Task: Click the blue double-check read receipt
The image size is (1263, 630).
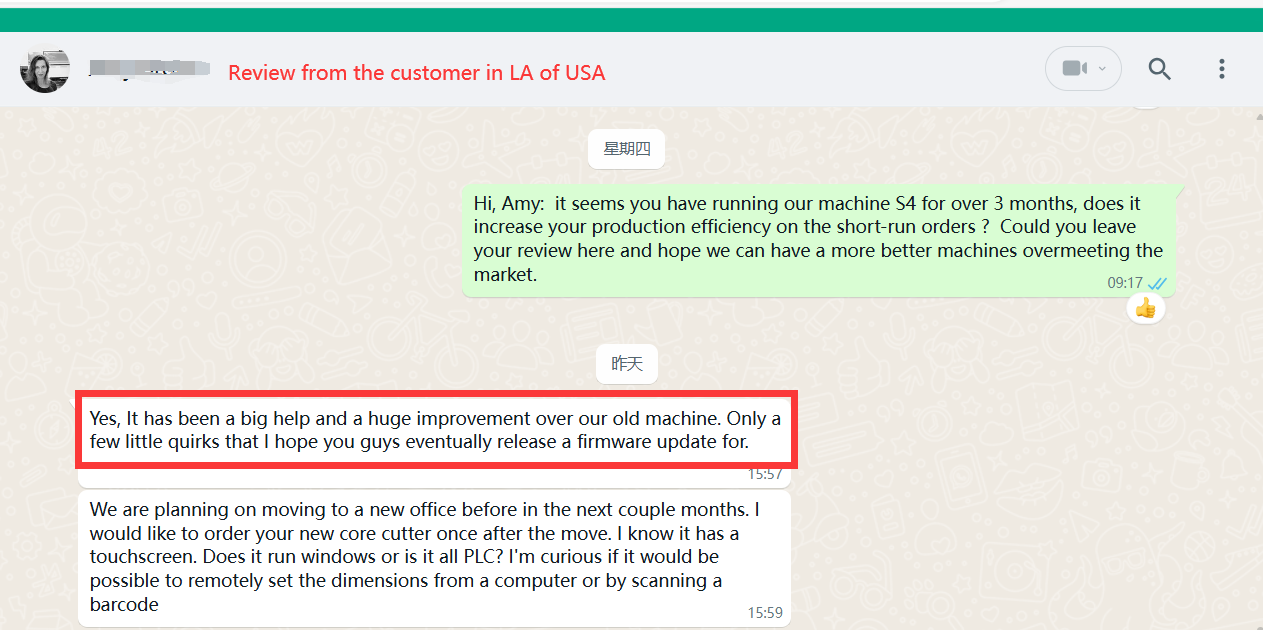Action: click(x=1157, y=284)
